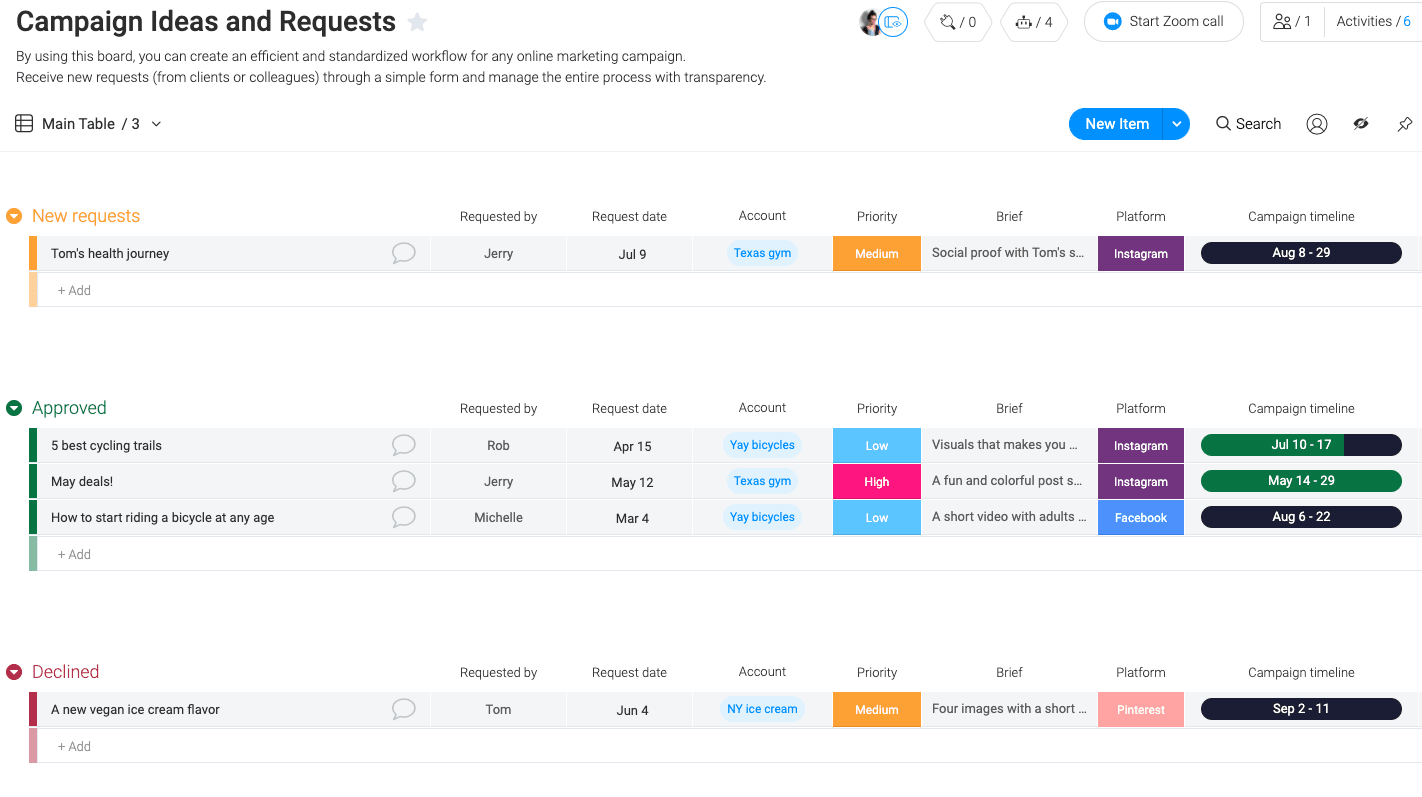This screenshot has width=1422, height=797.
Task: Click the pin icon in toolbar
Action: click(1404, 124)
